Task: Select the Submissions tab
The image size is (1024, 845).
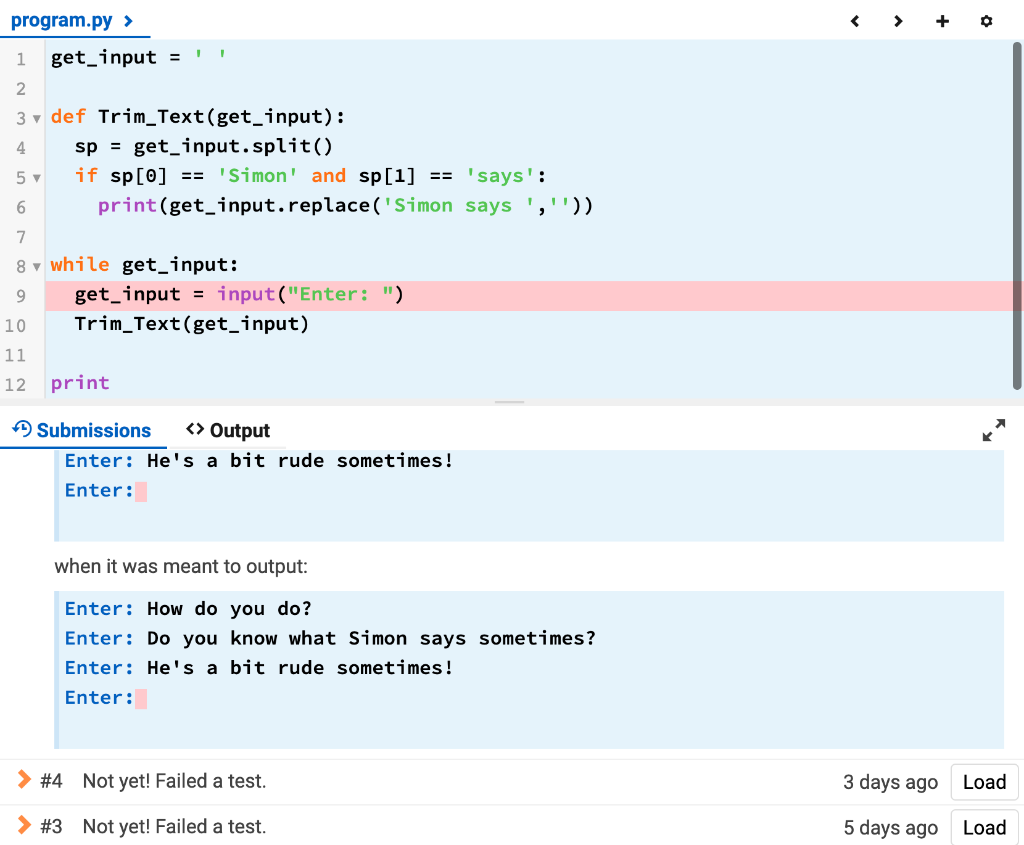Action: tap(93, 430)
